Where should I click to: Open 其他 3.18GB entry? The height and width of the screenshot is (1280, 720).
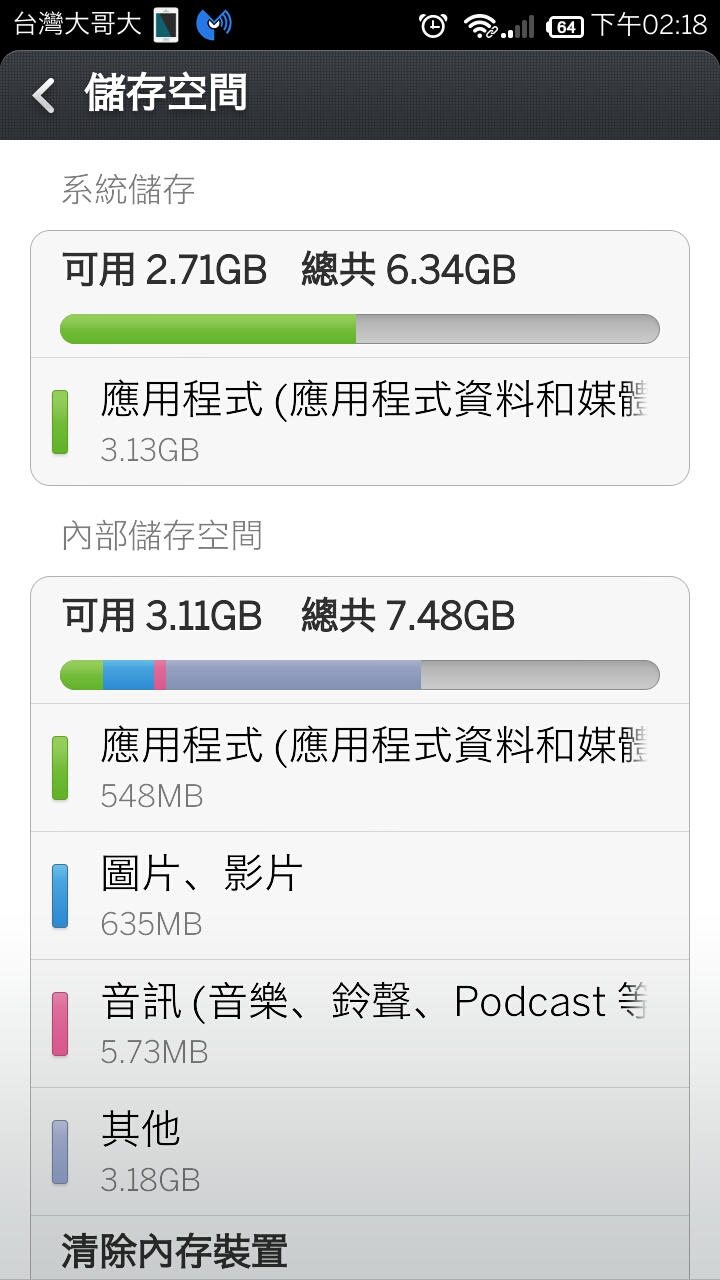360,1151
